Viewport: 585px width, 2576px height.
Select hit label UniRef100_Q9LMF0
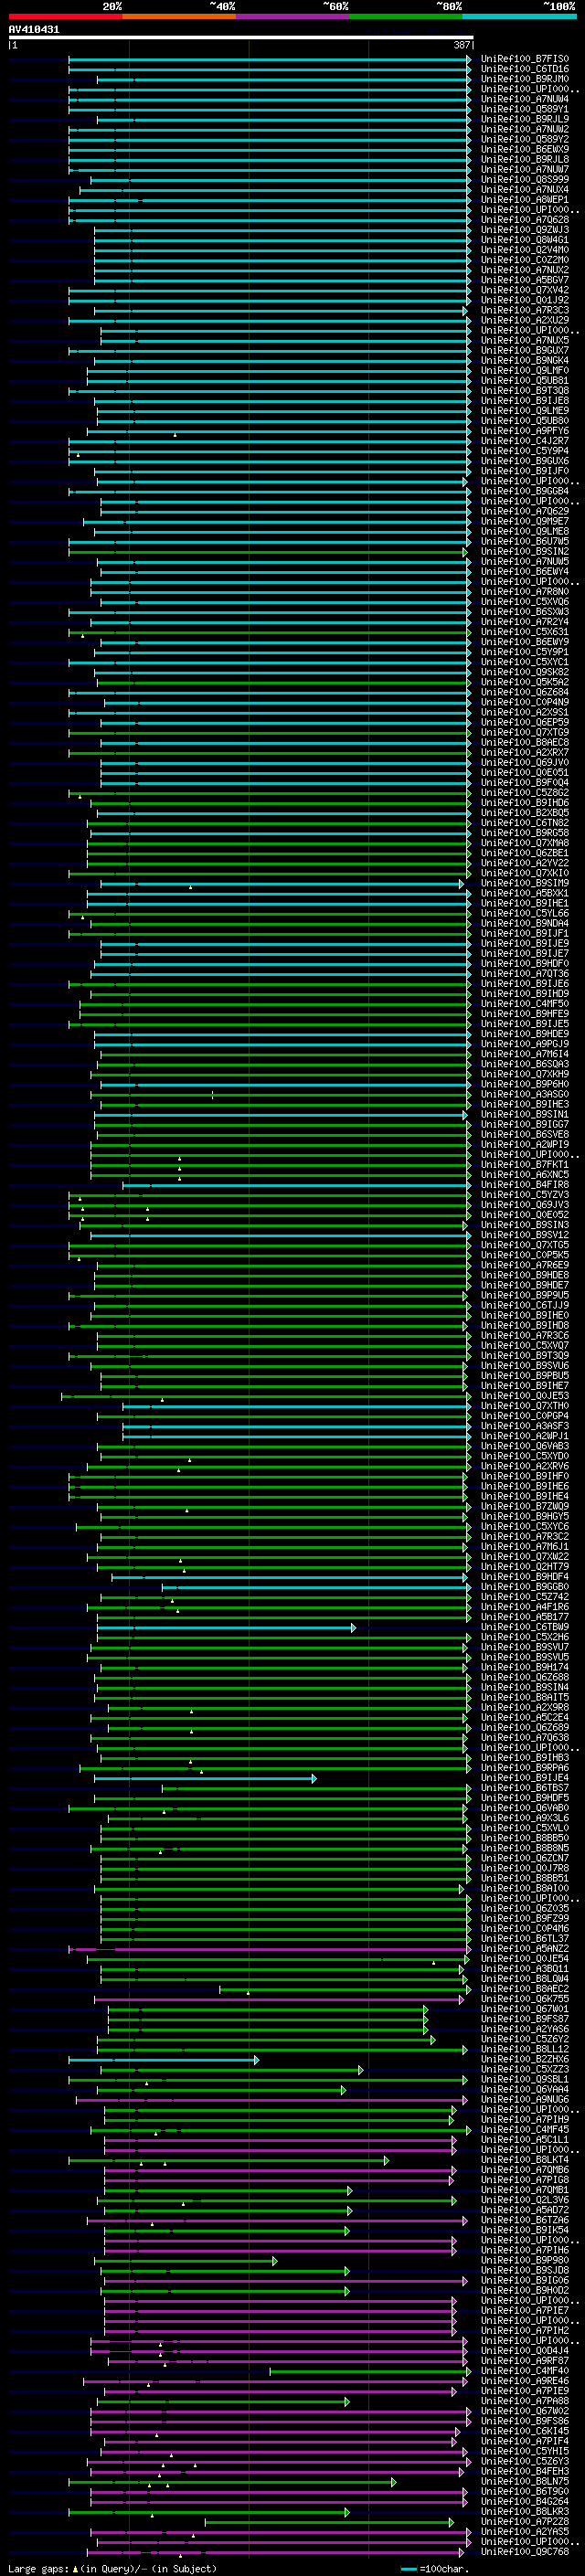tap(525, 371)
